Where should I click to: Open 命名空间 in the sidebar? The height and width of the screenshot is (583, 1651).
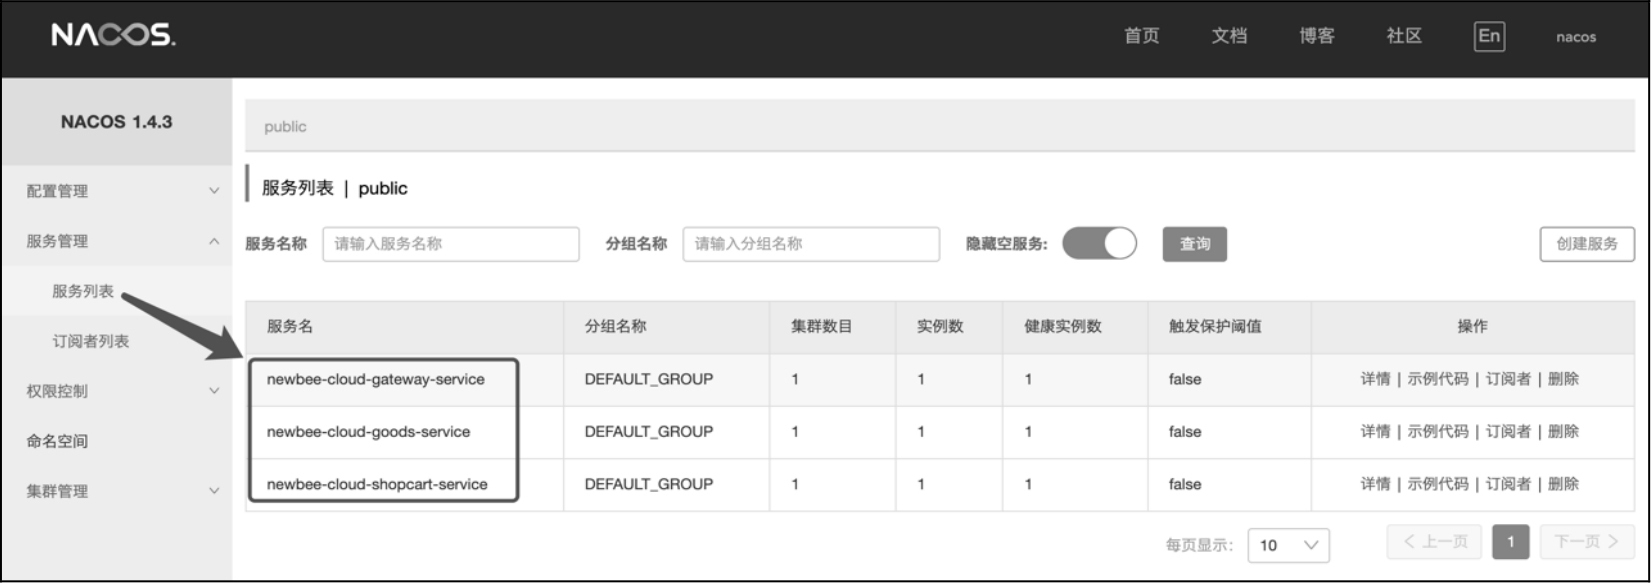[x=57, y=441]
